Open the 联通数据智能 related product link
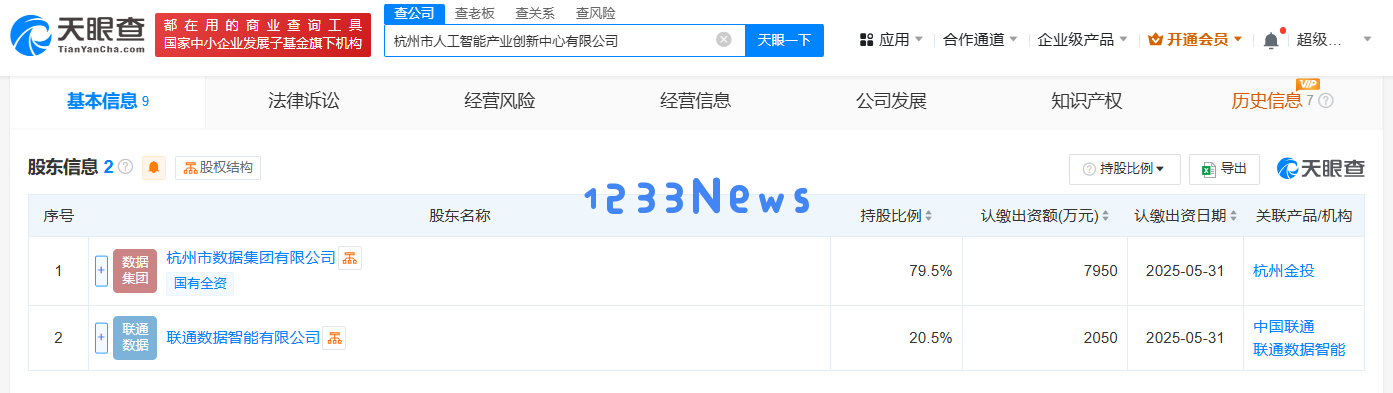 1299,350
